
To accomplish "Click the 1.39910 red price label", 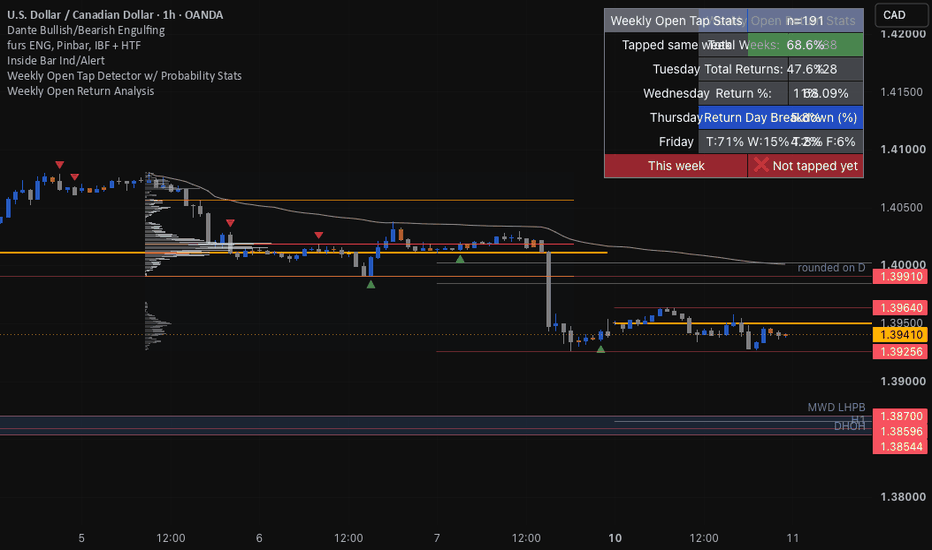I will [901, 276].
